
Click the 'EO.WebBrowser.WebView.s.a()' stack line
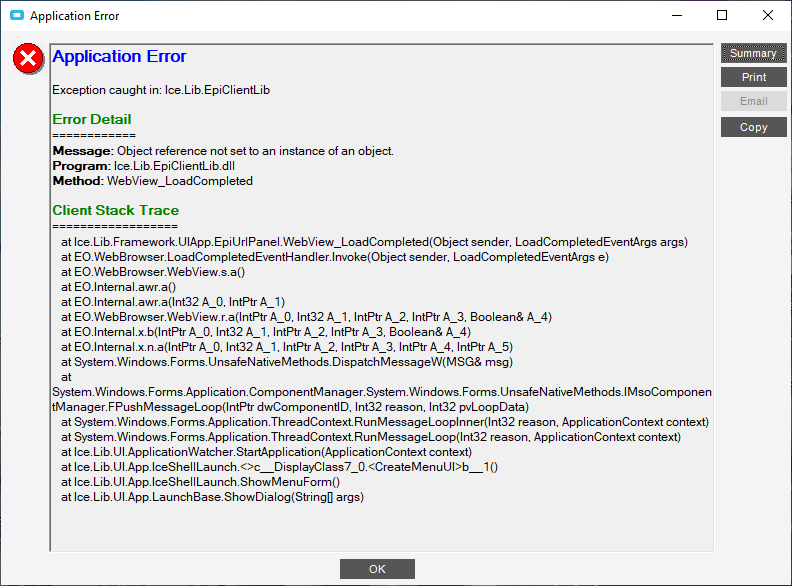coord(153,272)
